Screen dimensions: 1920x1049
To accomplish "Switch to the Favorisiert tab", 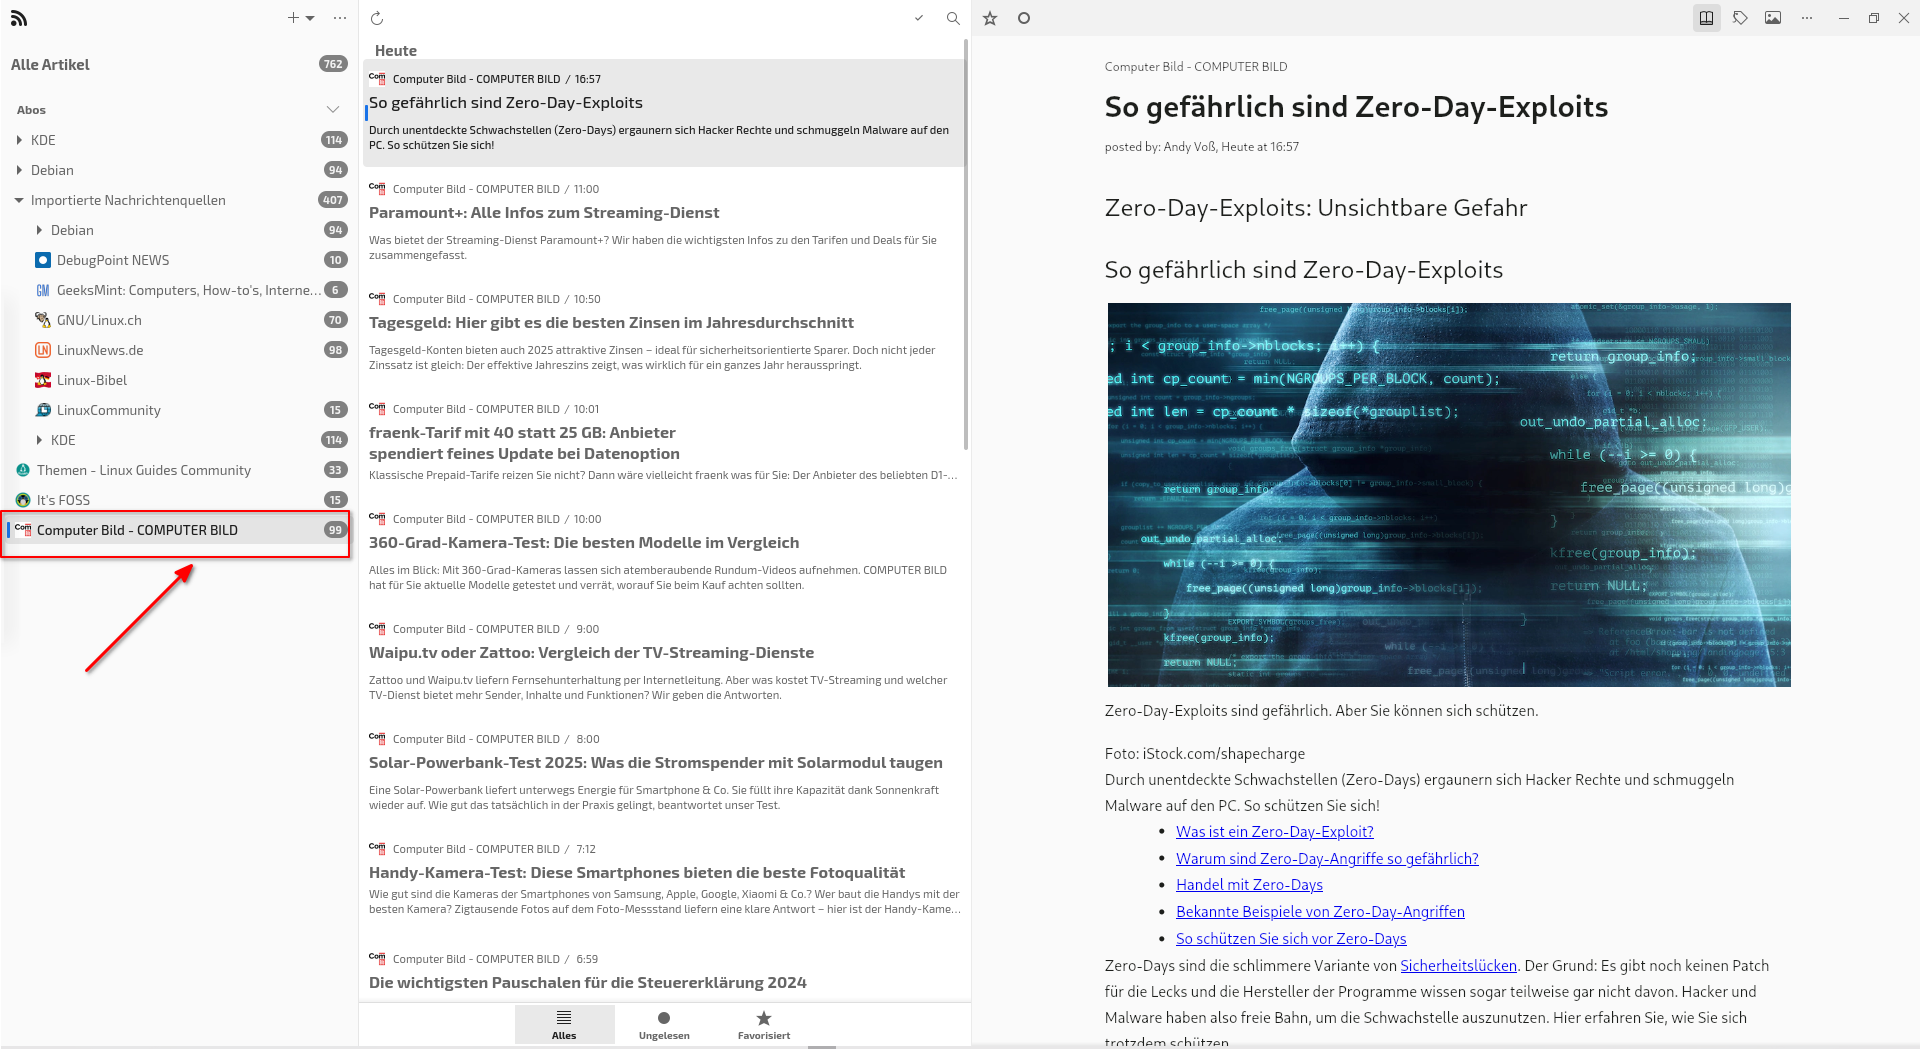I will click(x=764, y=1025).
